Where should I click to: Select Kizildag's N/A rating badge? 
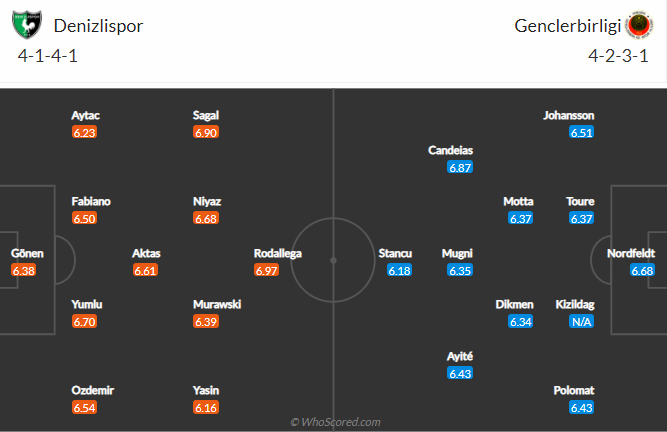point(581,321)
